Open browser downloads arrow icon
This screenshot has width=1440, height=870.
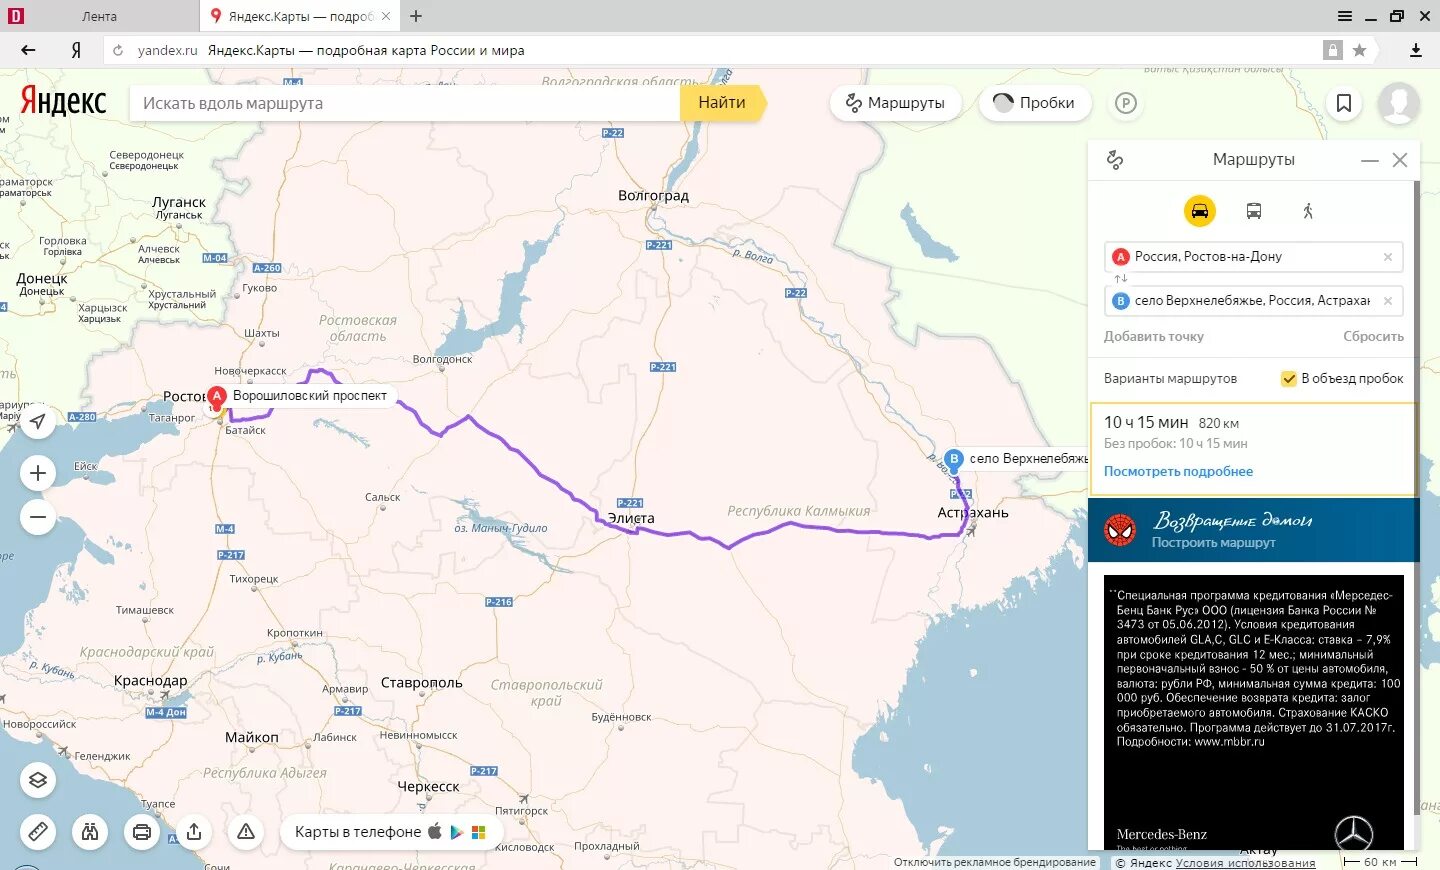tap(1416, 50)
